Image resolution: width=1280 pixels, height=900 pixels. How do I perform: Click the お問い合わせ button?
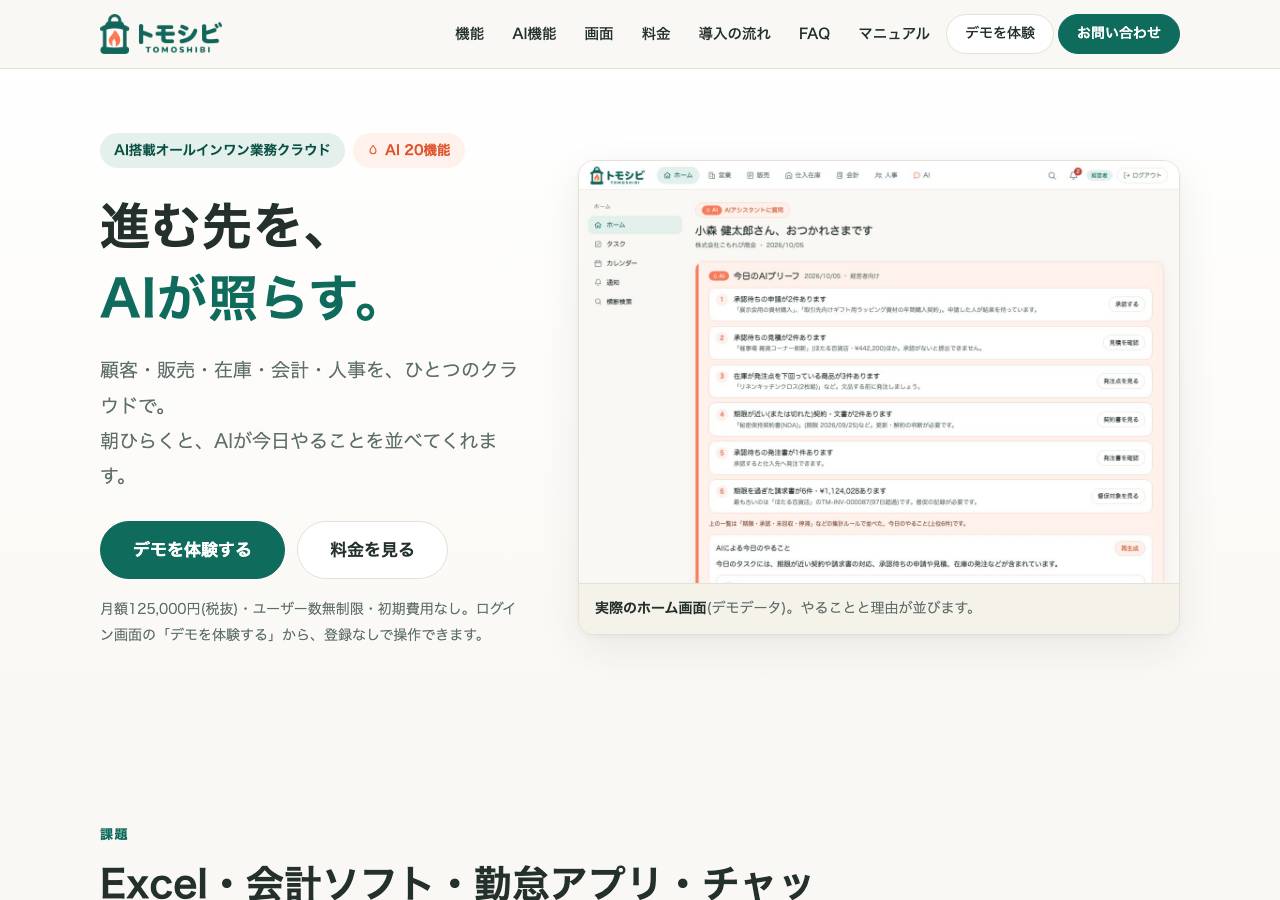[1119, 34]
